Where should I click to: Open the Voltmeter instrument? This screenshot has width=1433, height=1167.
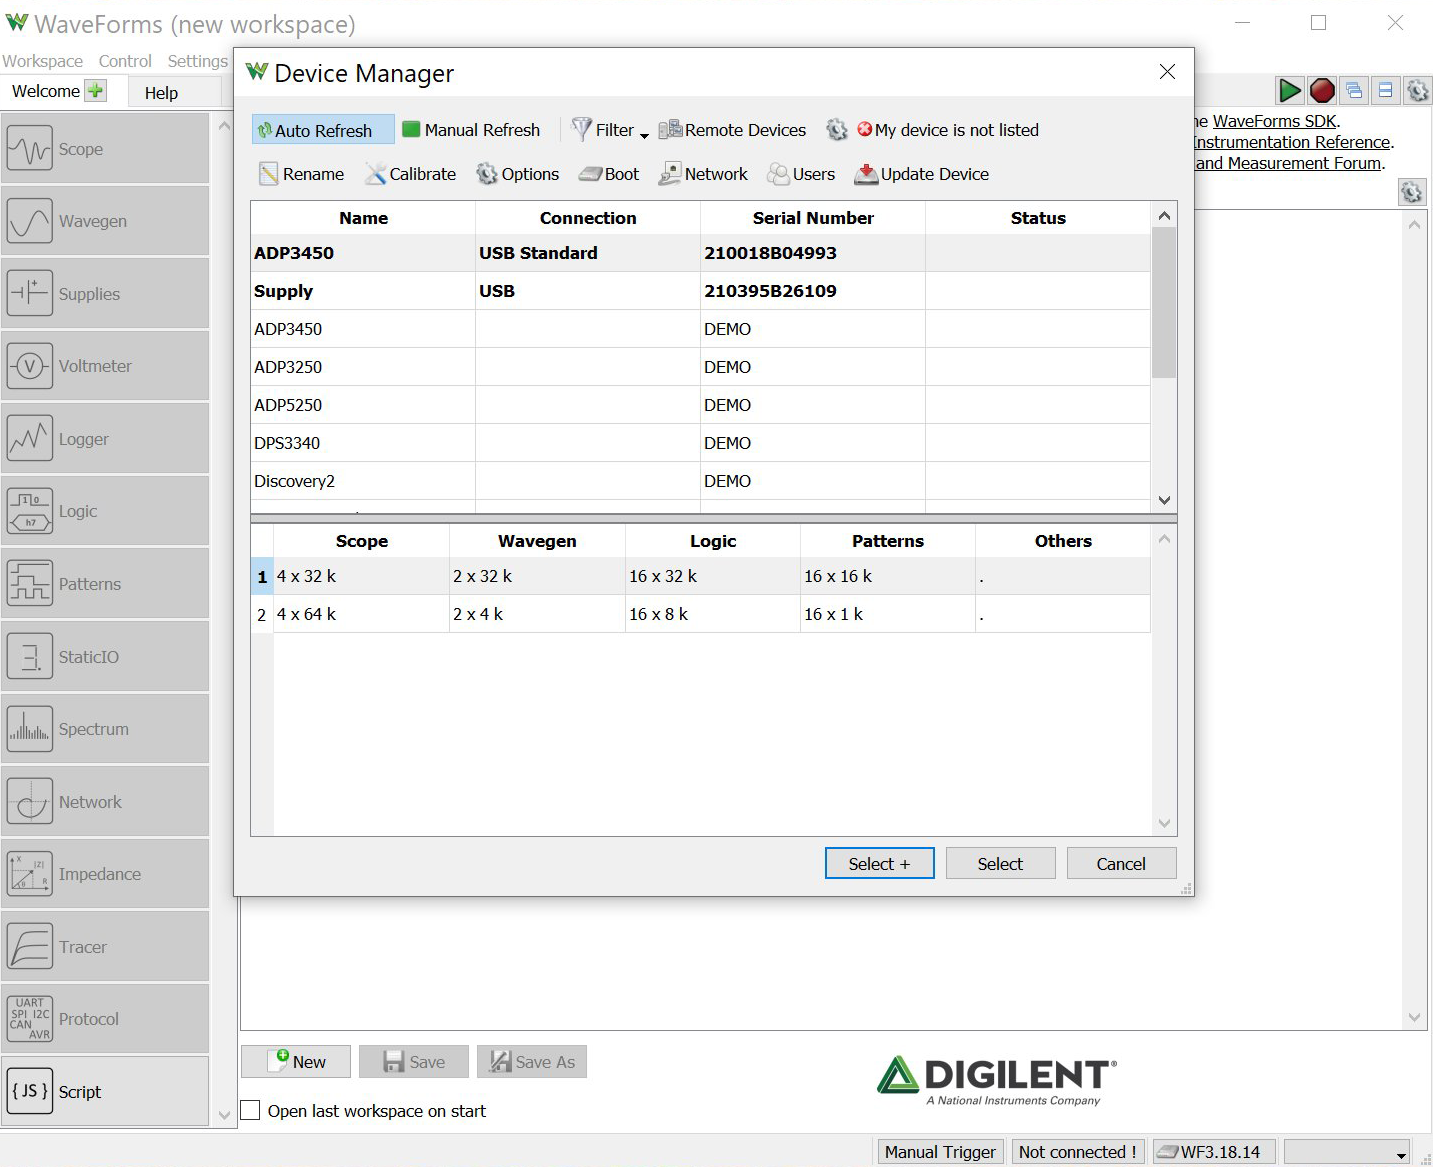(105, 366)
